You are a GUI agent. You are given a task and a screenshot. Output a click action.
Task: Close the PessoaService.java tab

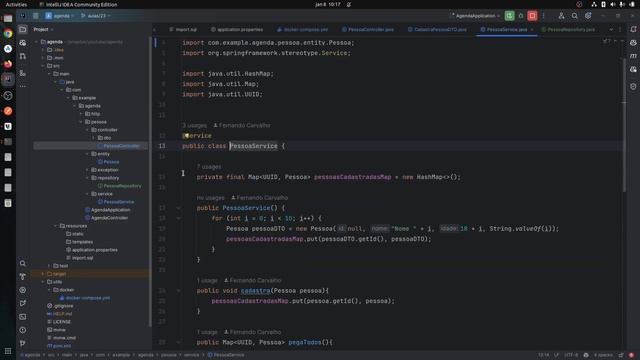tap(532, 29)
